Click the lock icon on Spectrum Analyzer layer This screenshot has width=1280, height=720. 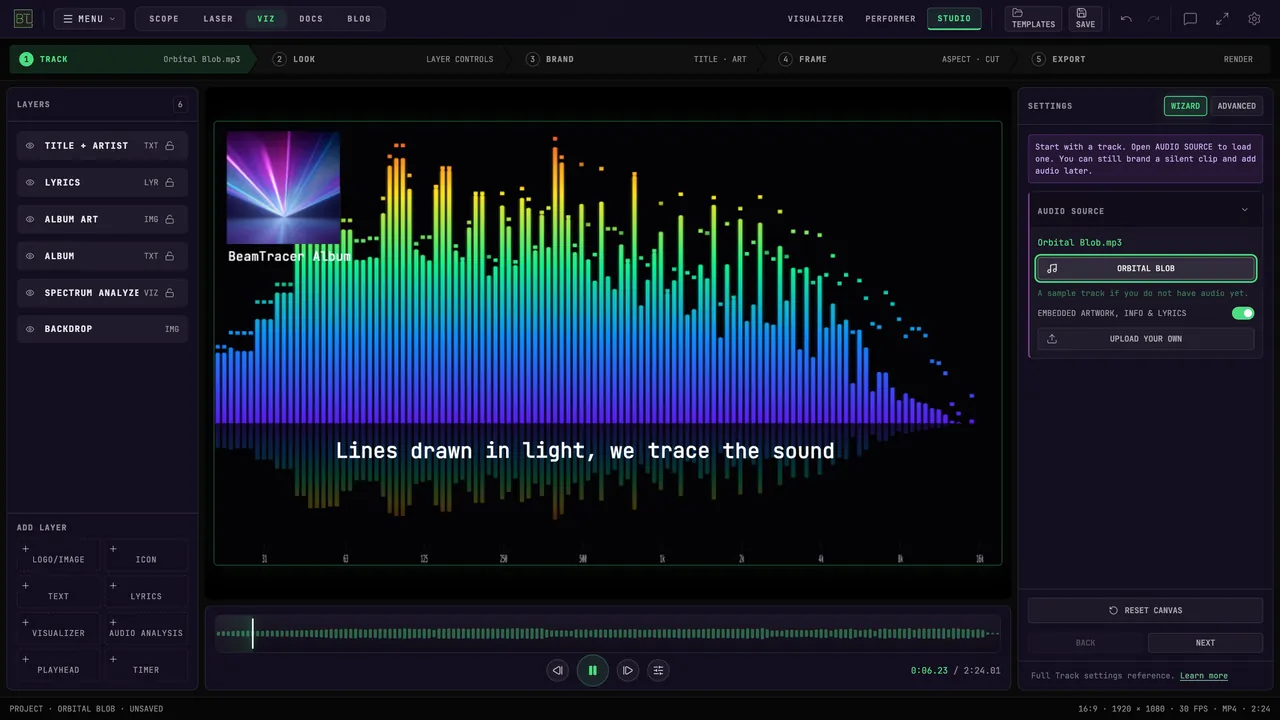(x=170, y=293)
